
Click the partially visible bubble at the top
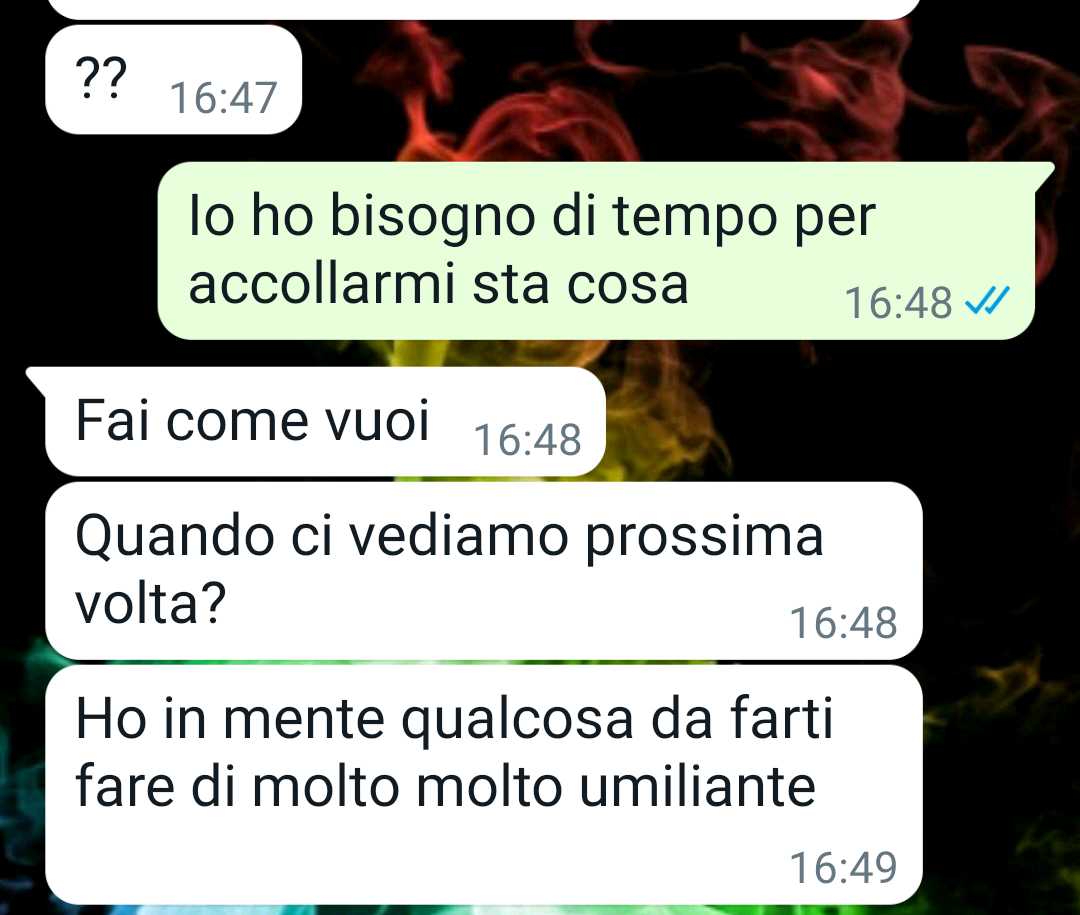(x=484, y=9)
